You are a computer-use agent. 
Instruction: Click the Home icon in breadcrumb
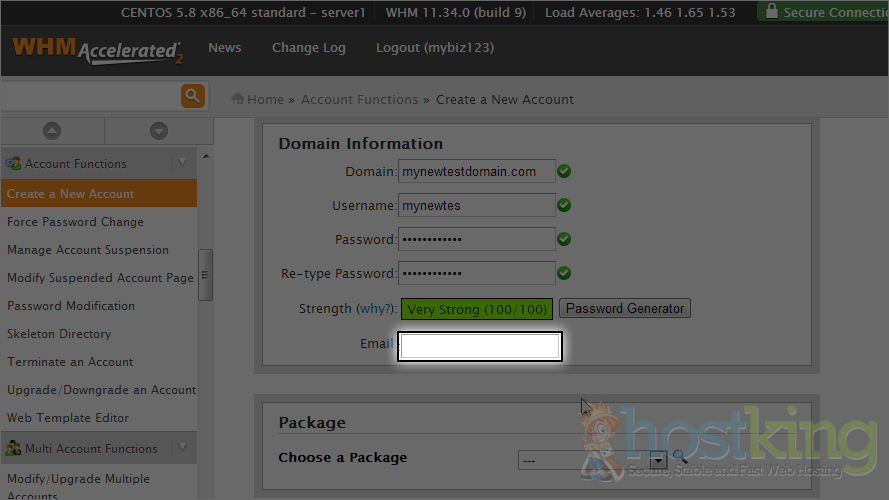[x=238, y=99]
